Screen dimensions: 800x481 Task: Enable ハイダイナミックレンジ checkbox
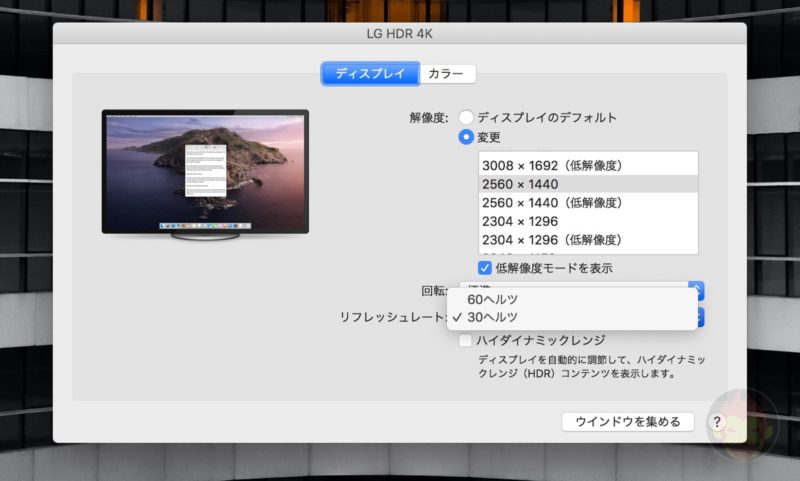tap(465, 340)
